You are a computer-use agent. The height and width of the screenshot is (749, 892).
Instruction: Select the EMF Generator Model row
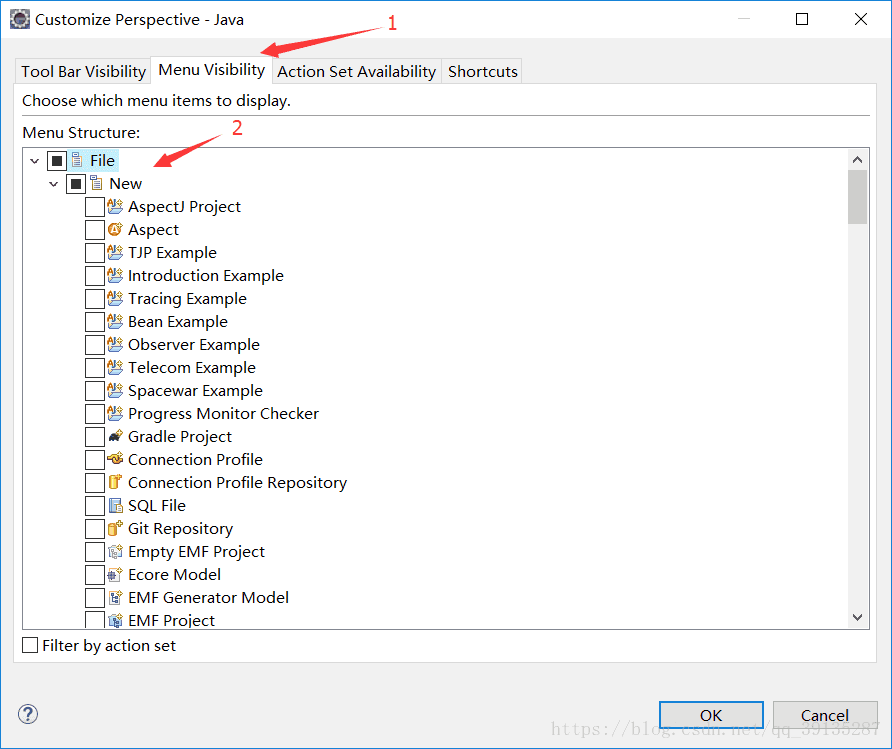208,598
